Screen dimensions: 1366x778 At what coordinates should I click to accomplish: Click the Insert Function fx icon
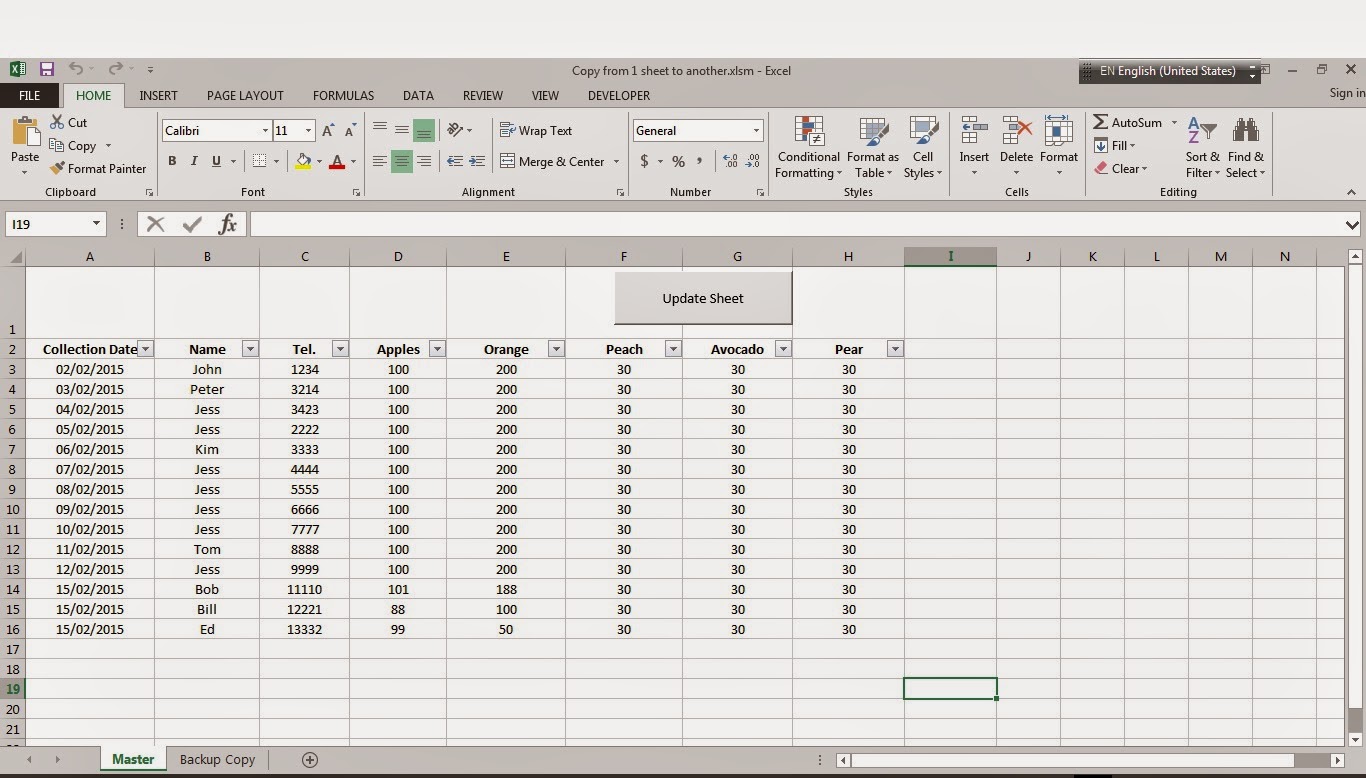(x=228, y=224)
